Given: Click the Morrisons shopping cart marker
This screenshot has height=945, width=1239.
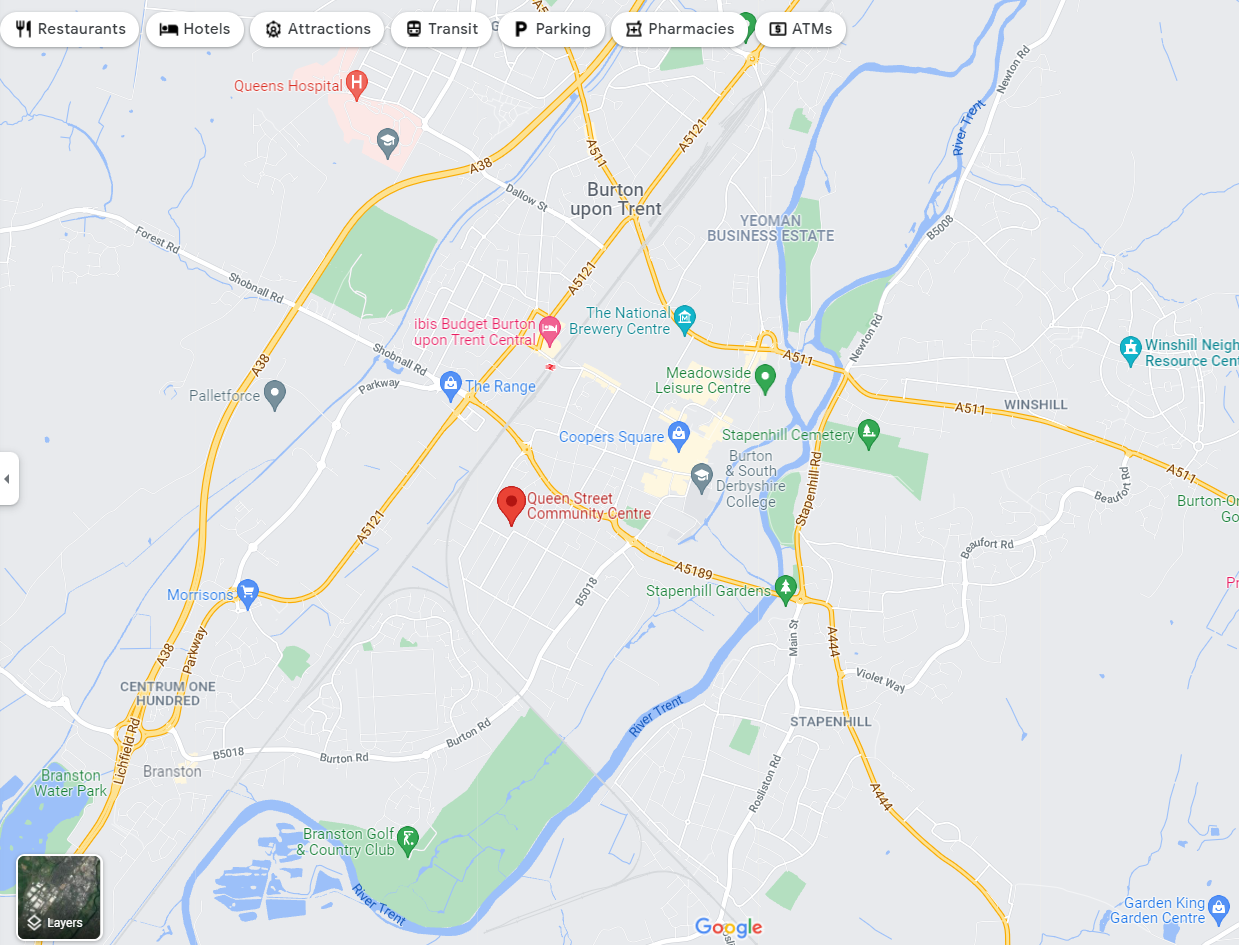Looking at the screenshot, I should click(248, 594).
